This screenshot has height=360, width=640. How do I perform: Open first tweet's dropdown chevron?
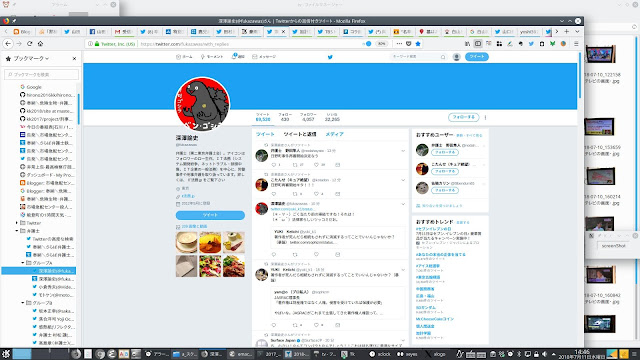(403, 151)
